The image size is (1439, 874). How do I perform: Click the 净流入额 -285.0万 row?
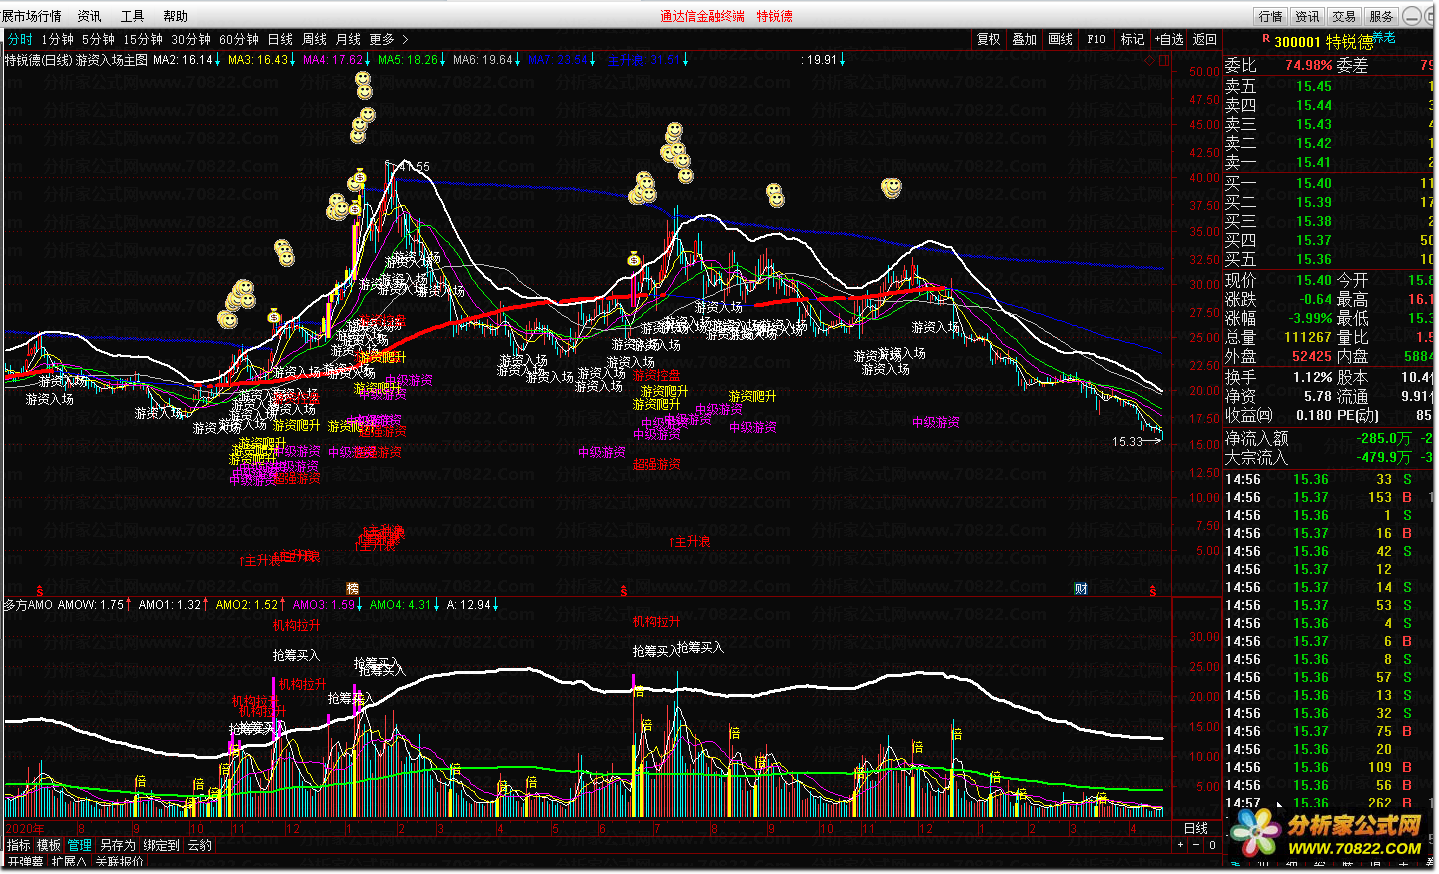(1329, 438)
